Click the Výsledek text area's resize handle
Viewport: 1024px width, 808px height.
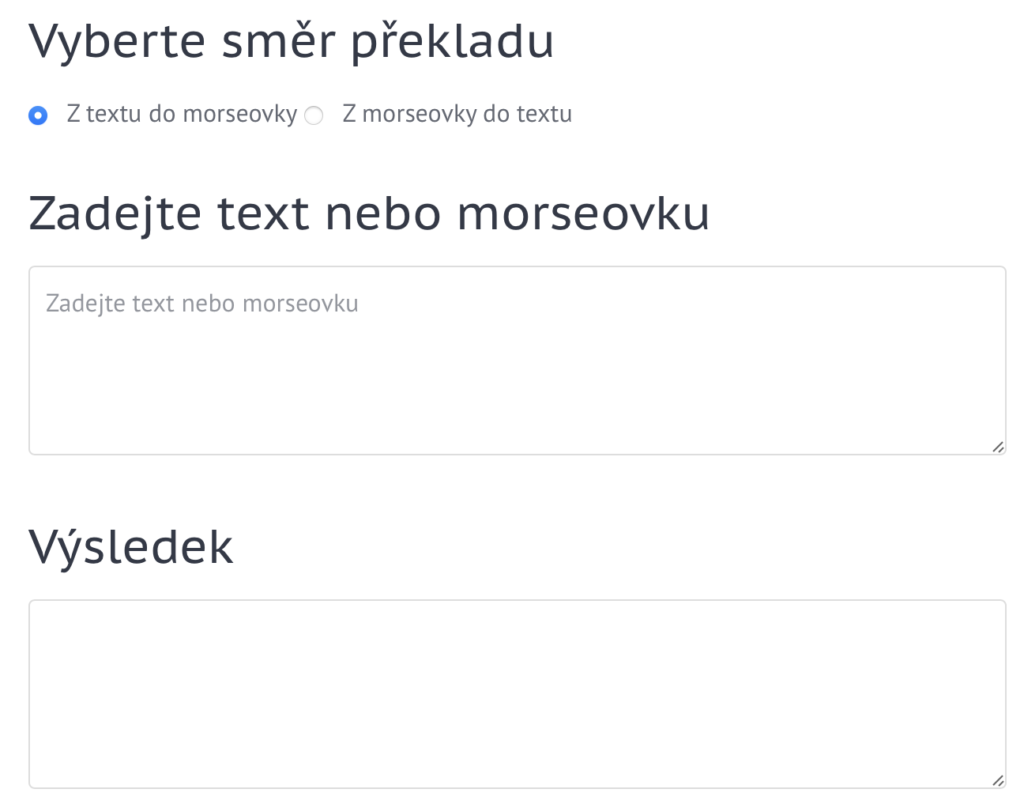[998, 781]
